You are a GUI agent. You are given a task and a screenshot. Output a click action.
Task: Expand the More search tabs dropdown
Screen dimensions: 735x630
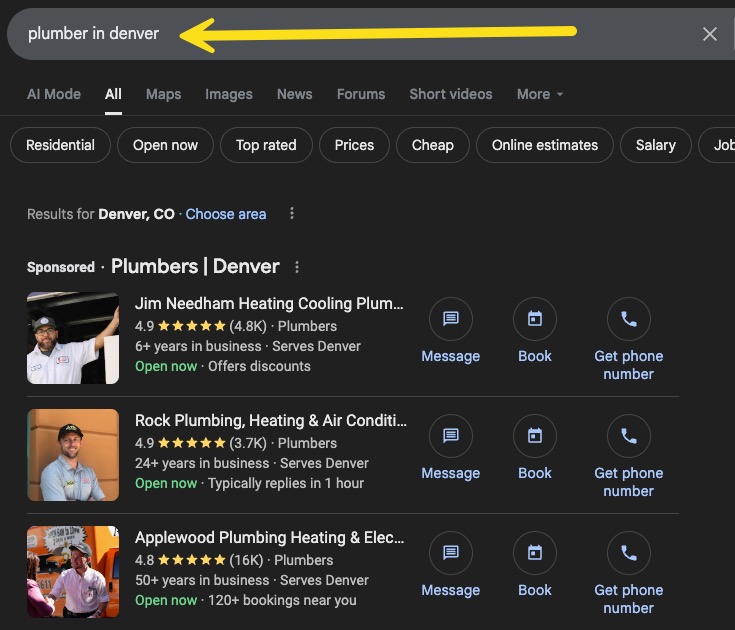click(540, 94)
